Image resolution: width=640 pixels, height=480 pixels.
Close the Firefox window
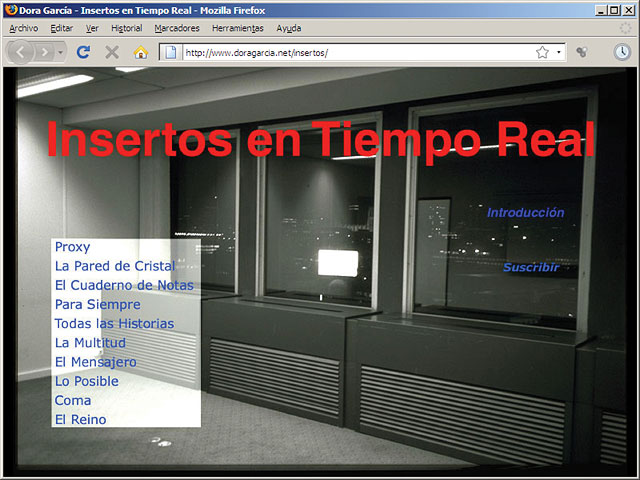point(629,10)
